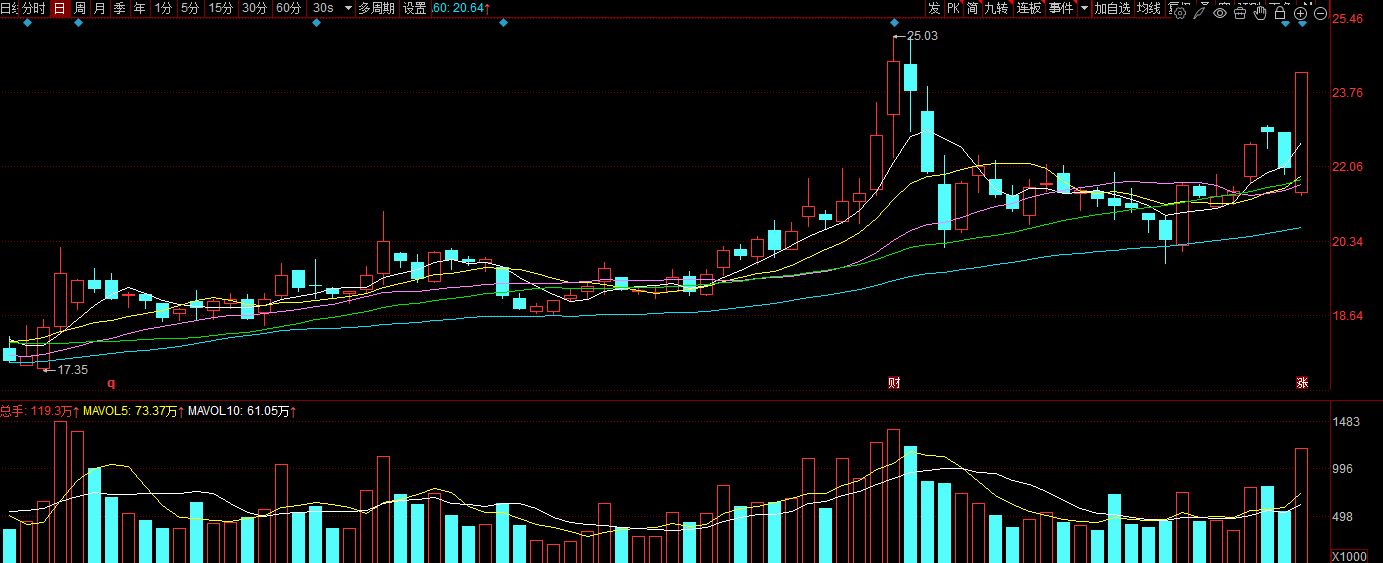
Task: Click diamond marker beneath the 周 tab
Action: (x=78, y=22)
